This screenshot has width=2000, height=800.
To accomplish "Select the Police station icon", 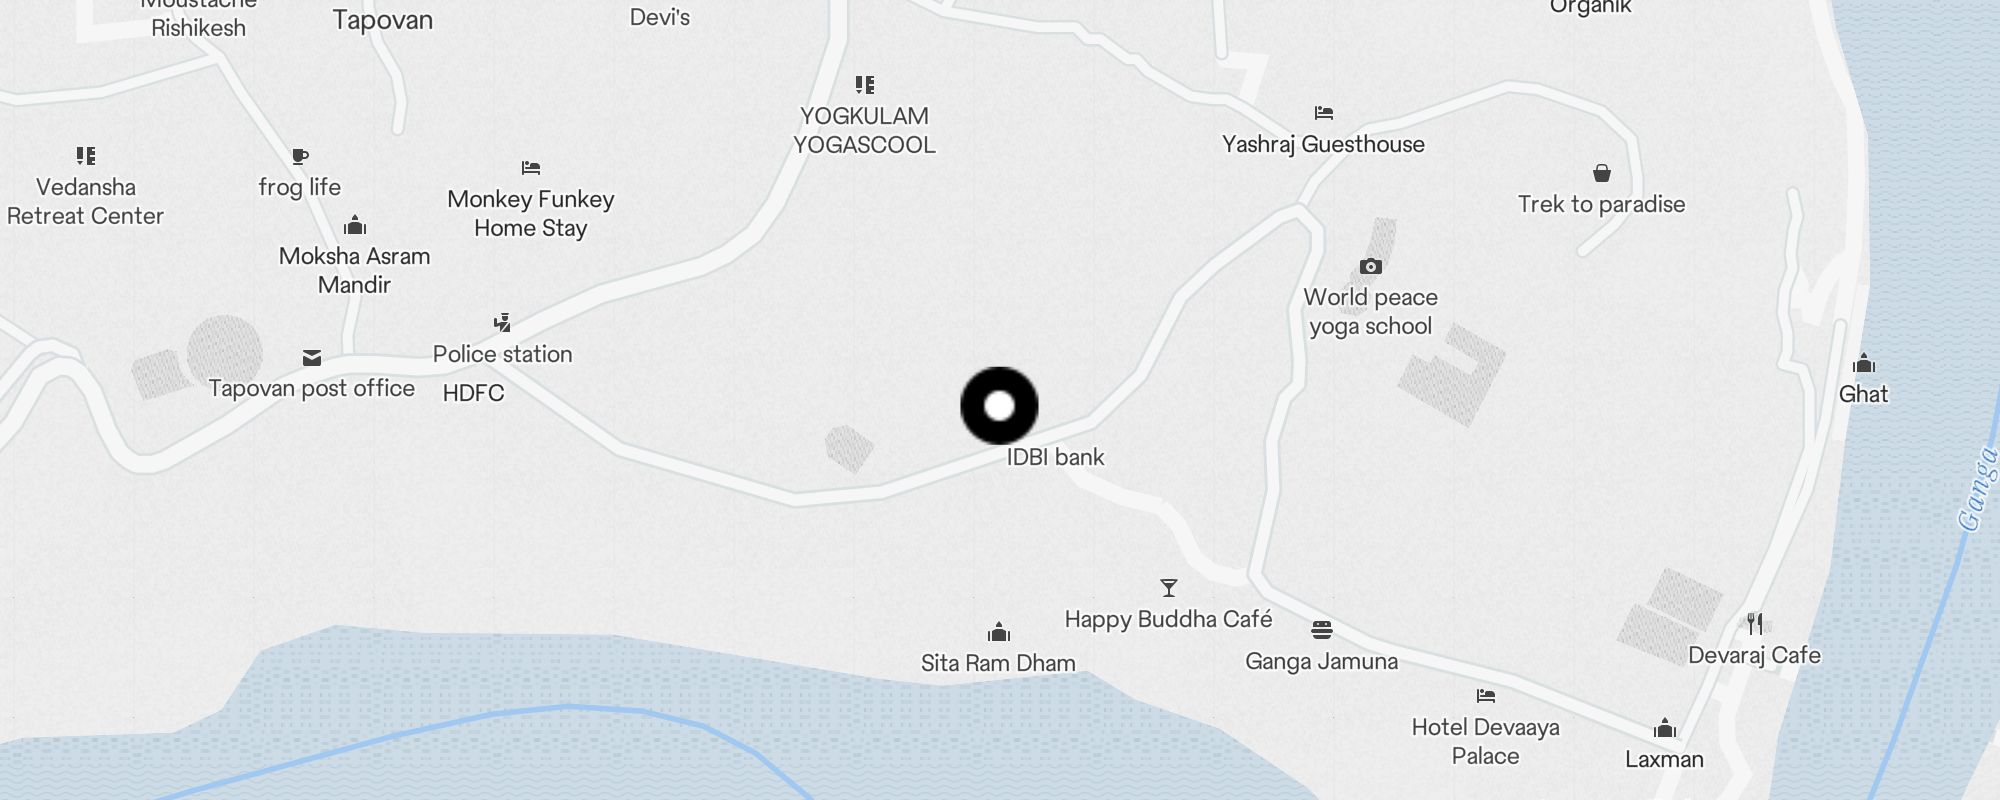I will tap(503, 322).
